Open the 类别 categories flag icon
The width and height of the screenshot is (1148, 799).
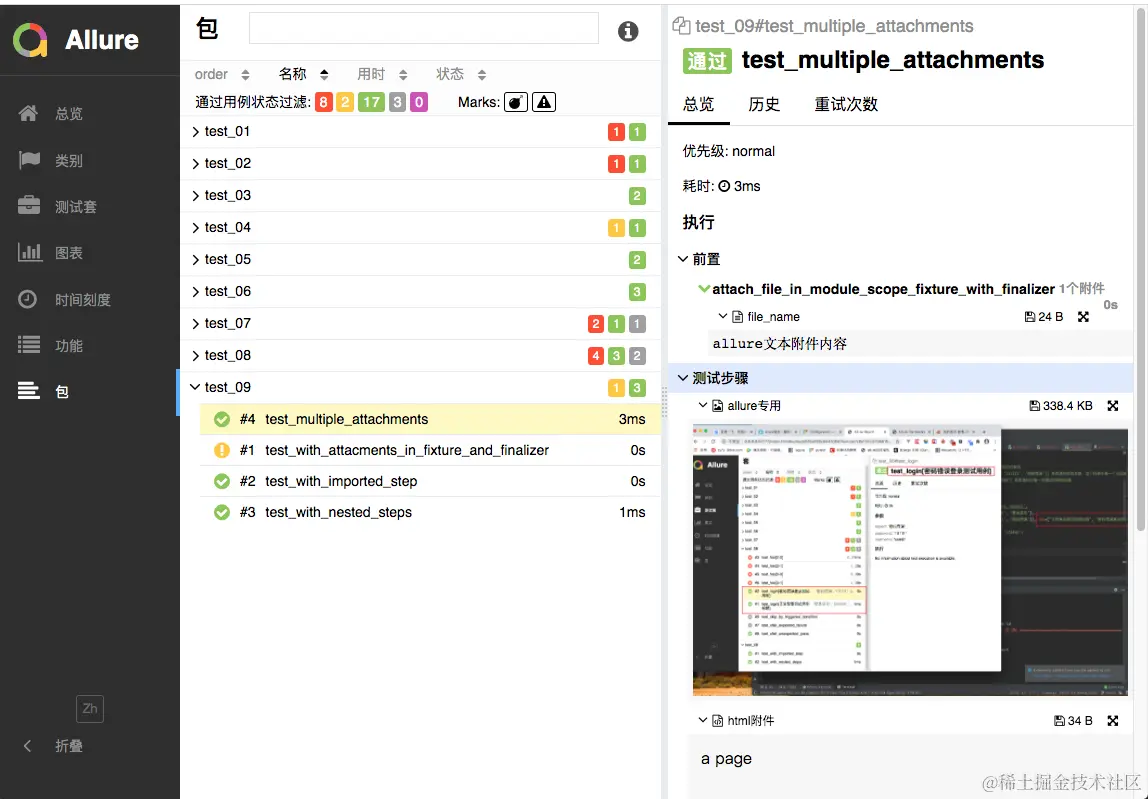pos(29,160)
